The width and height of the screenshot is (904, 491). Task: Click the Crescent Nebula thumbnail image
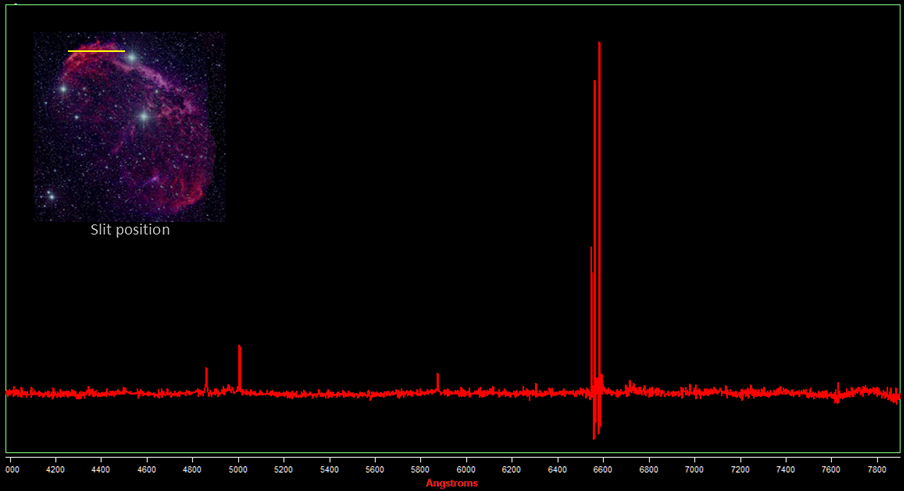[129, 126]
